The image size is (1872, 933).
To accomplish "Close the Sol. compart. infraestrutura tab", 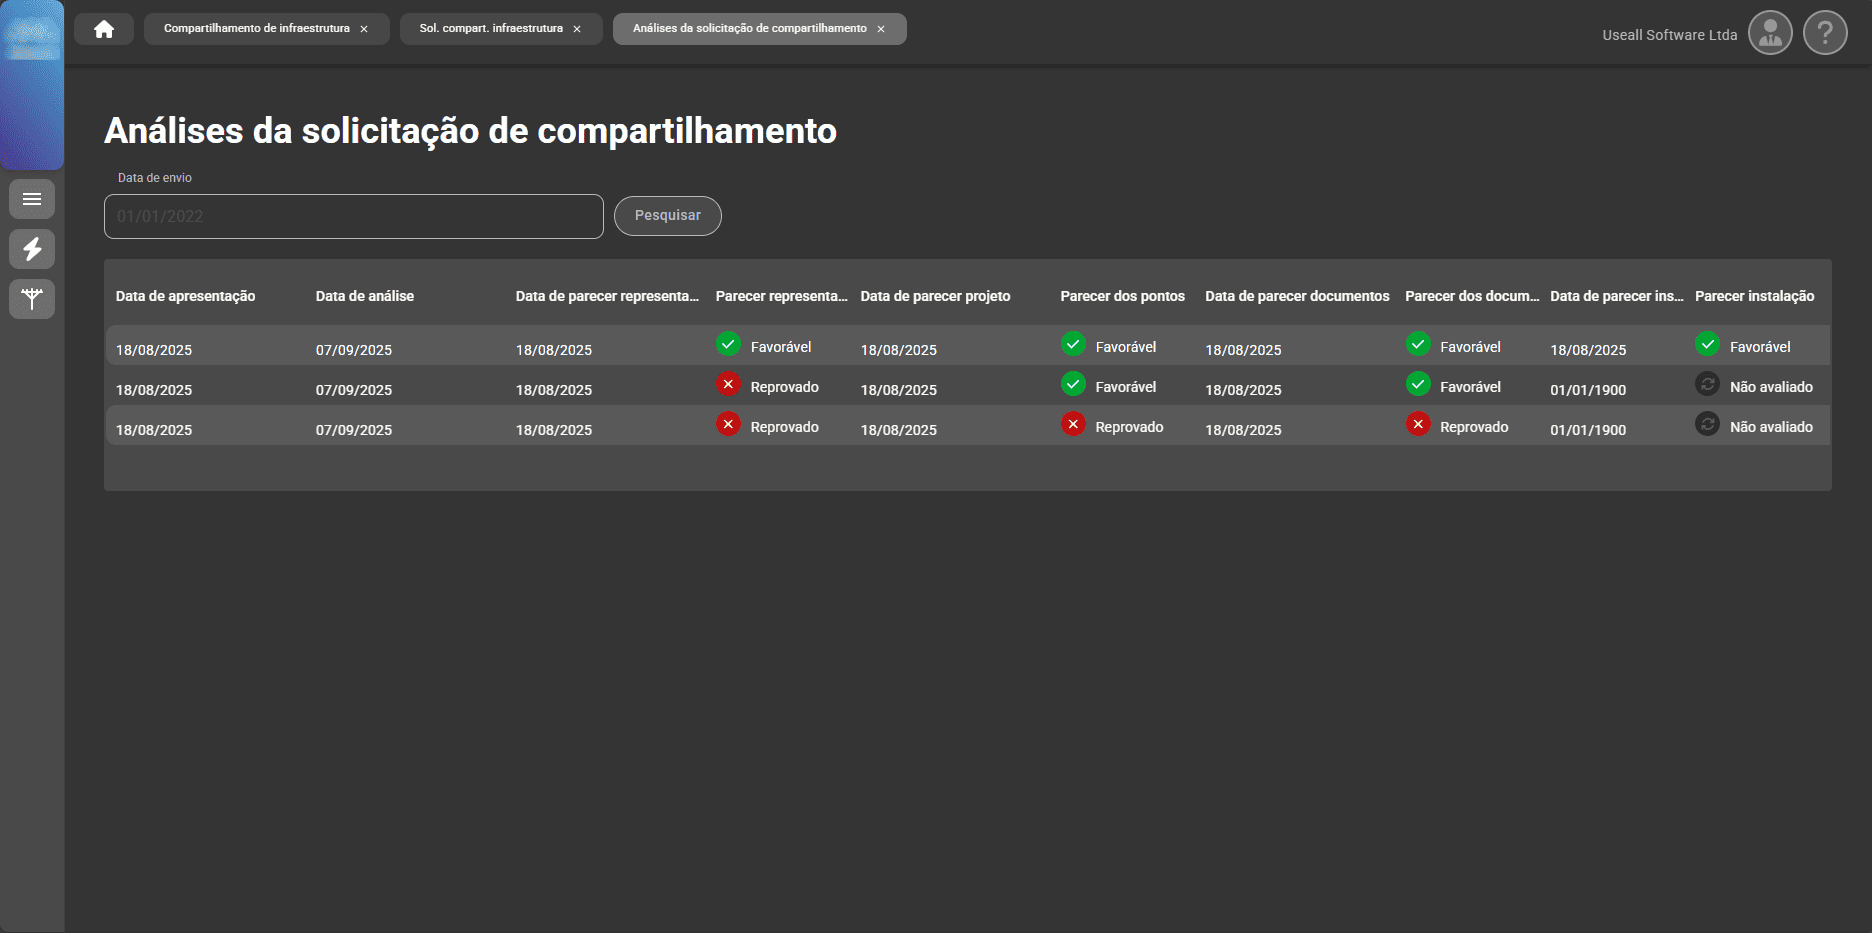I will pos(577,29).
